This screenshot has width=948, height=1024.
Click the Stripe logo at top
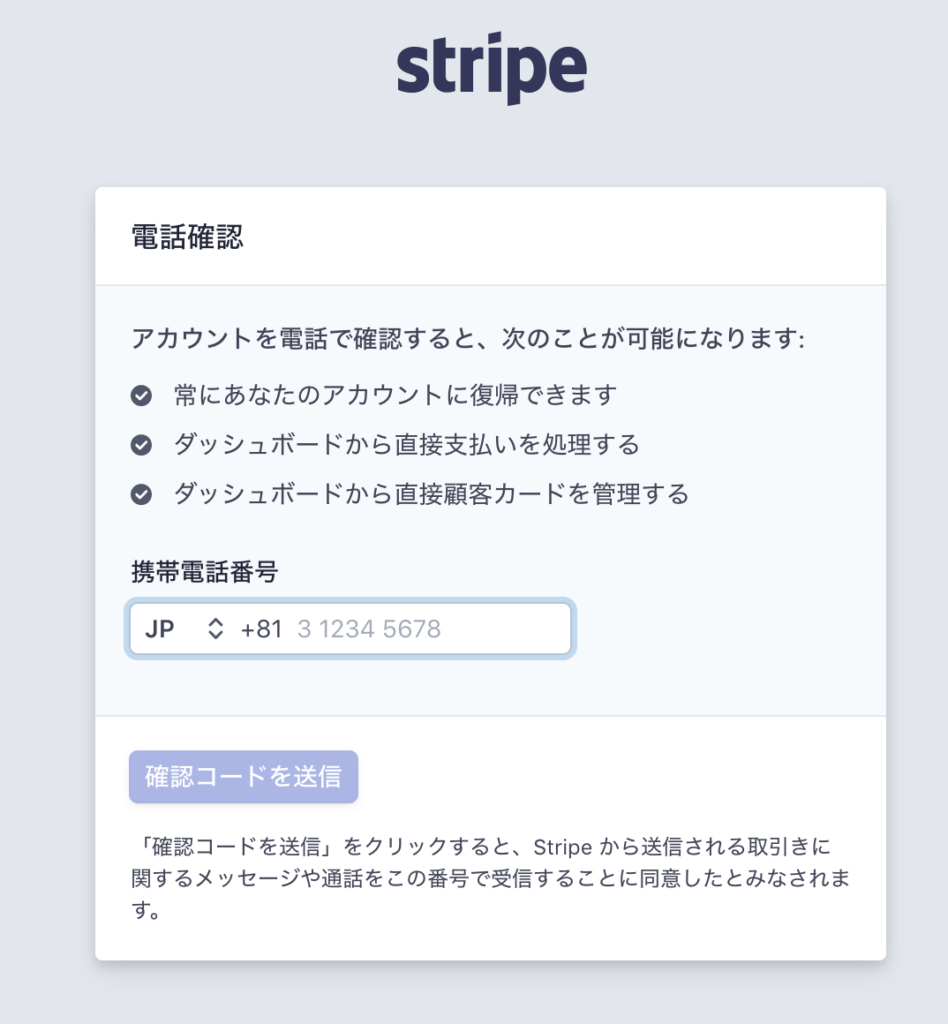(492, 68)
